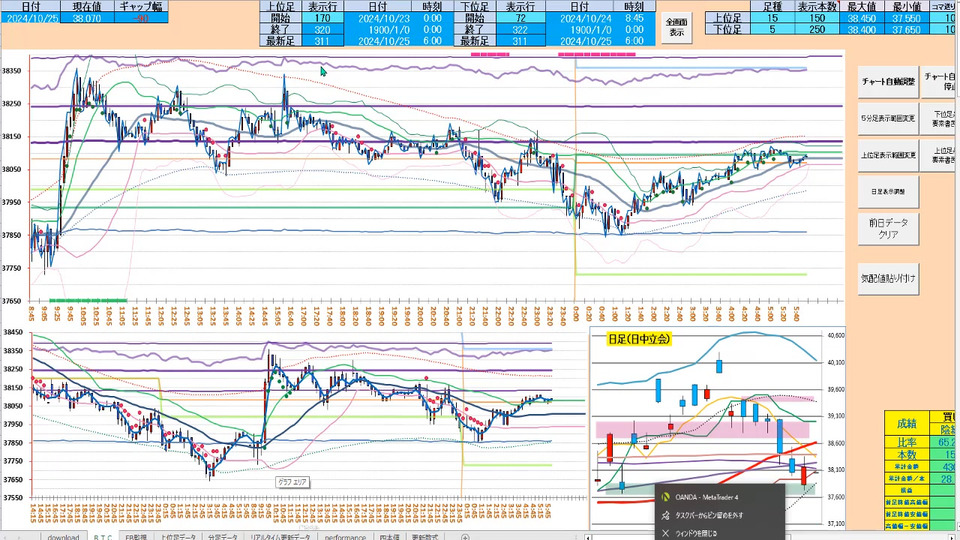The width and height of the screenshot is (960, 540).
Task: Click the horizontal scrollbar right arrow
Action: pos(950,536)
